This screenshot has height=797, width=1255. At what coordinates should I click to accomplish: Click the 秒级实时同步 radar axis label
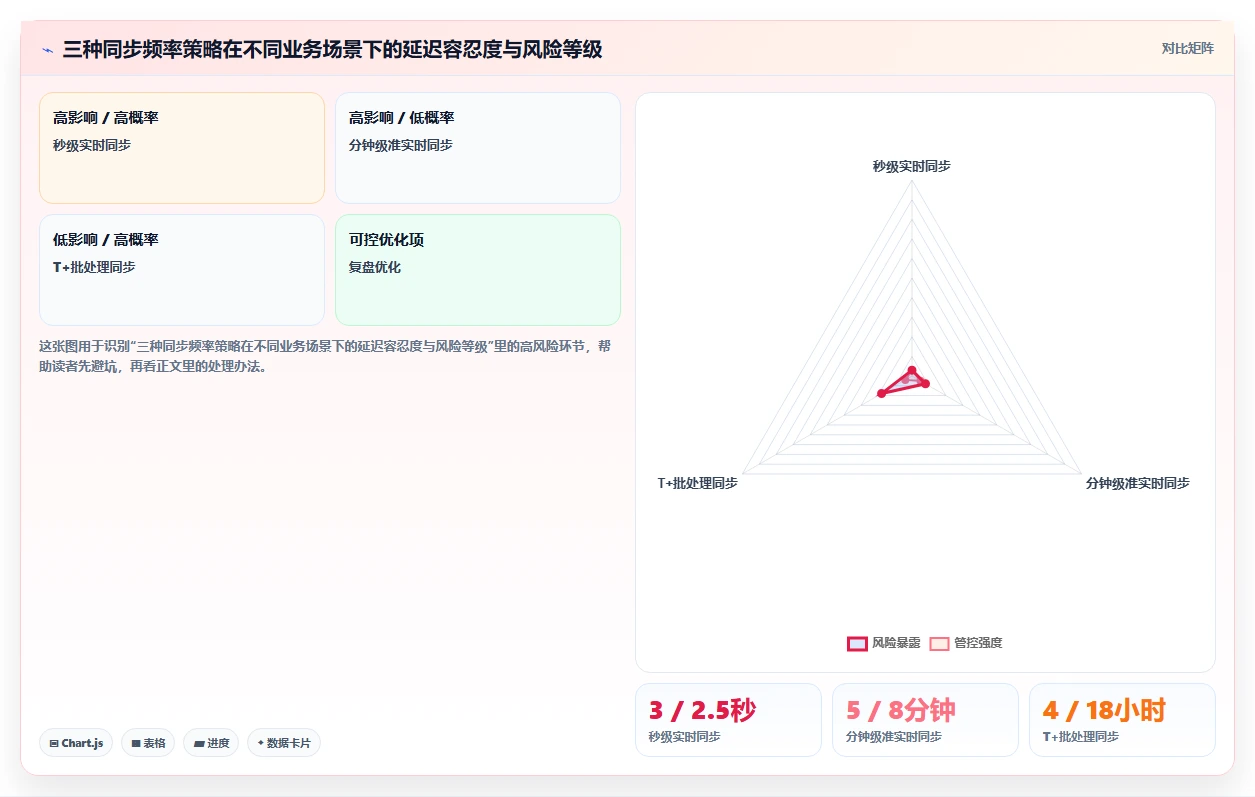[911, 166]
